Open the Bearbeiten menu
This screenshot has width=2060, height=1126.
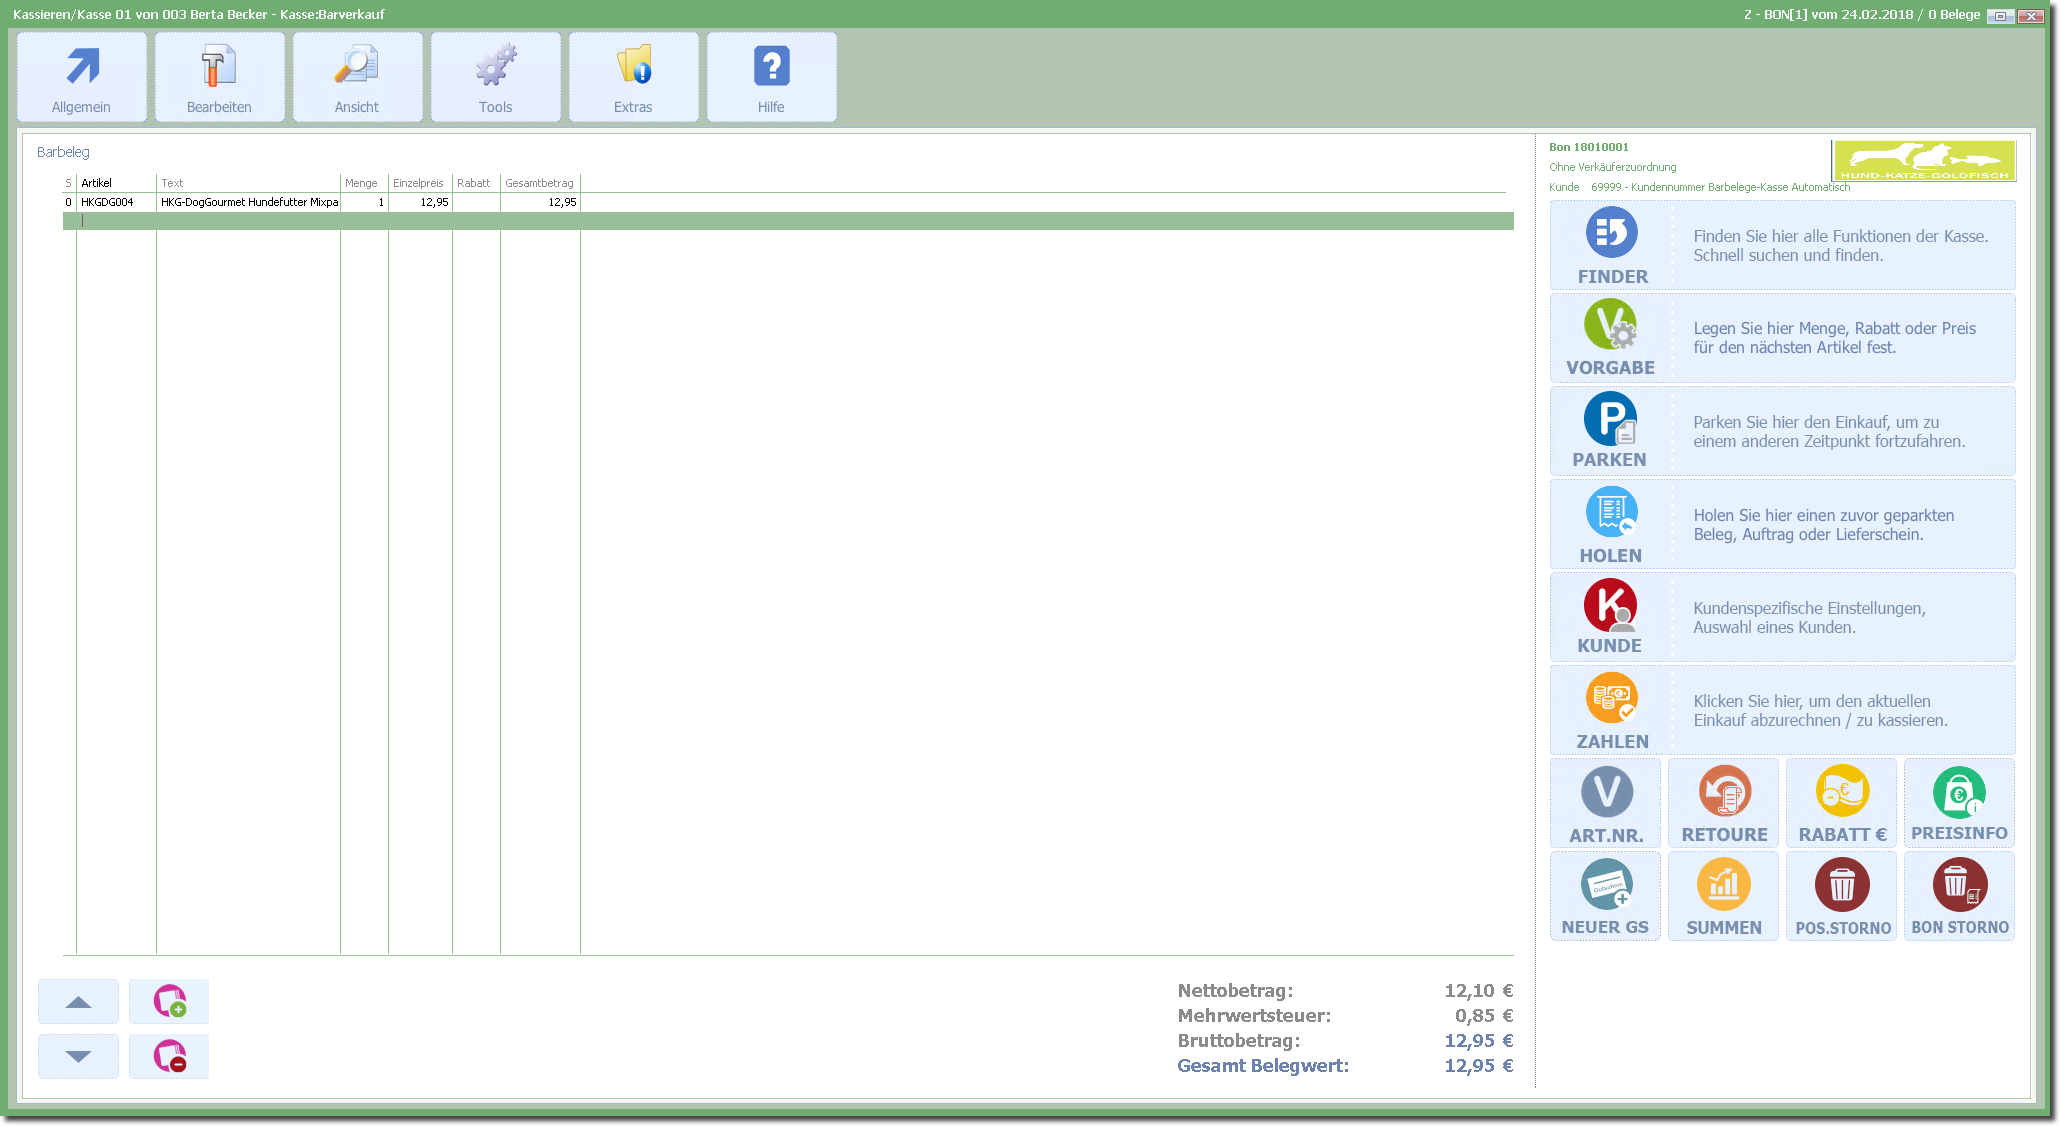click(x=219, y=78)
